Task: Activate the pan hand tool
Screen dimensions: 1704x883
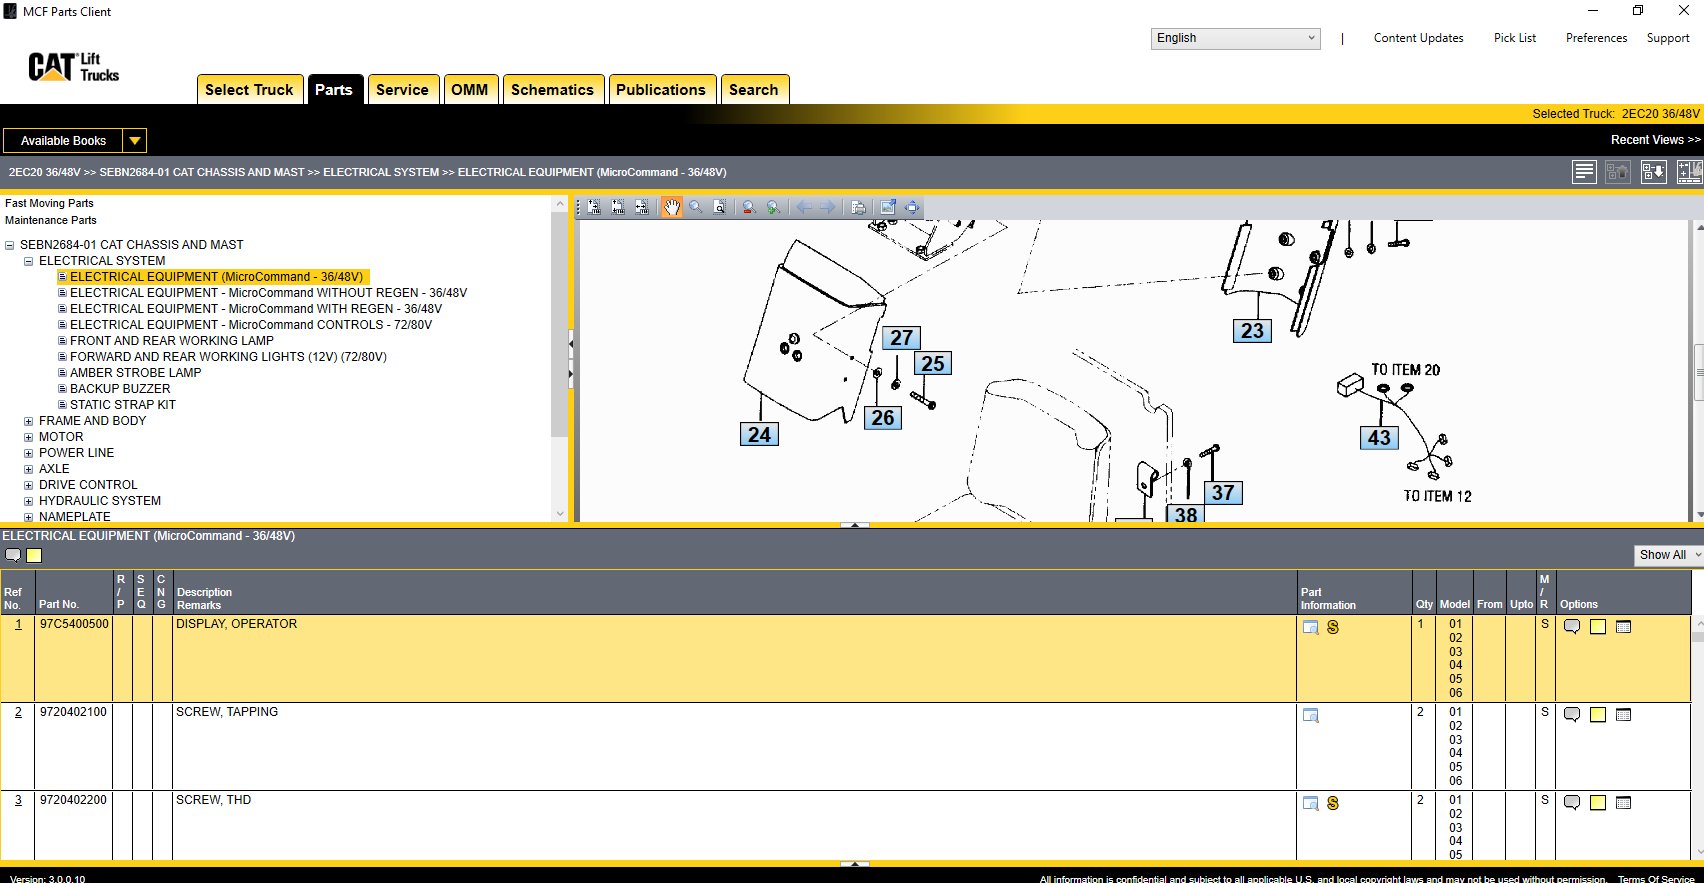Action: (x=671, y=207)
